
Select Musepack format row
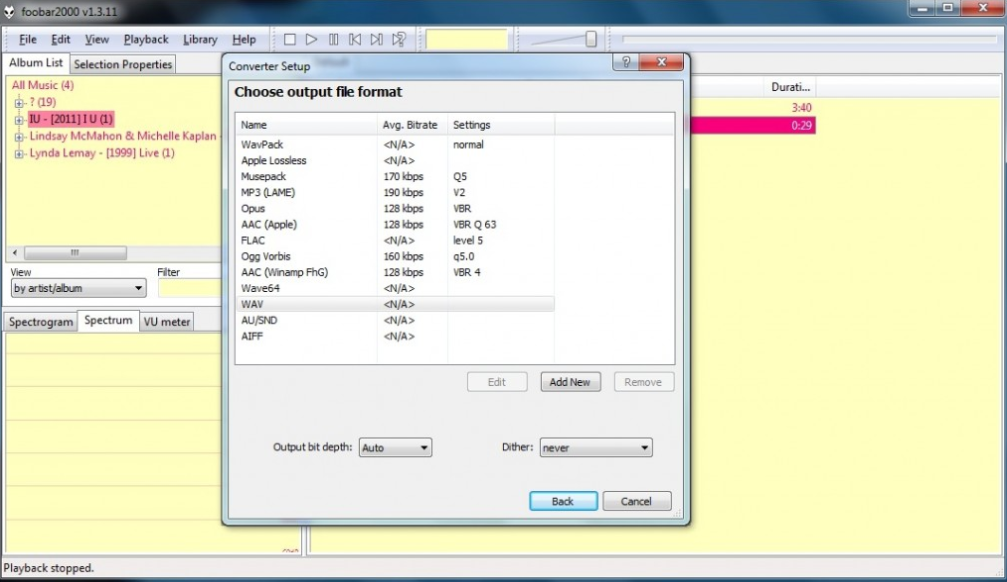395,176
